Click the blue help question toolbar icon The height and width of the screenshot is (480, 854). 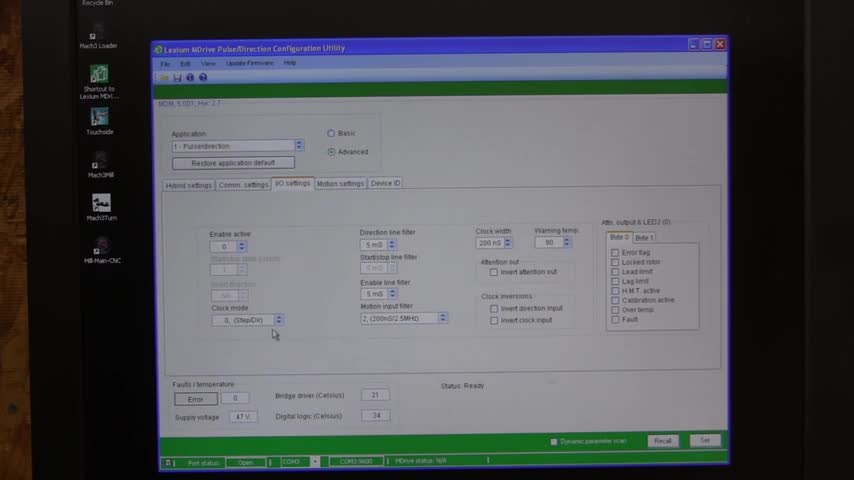click(x=203, y=77)
